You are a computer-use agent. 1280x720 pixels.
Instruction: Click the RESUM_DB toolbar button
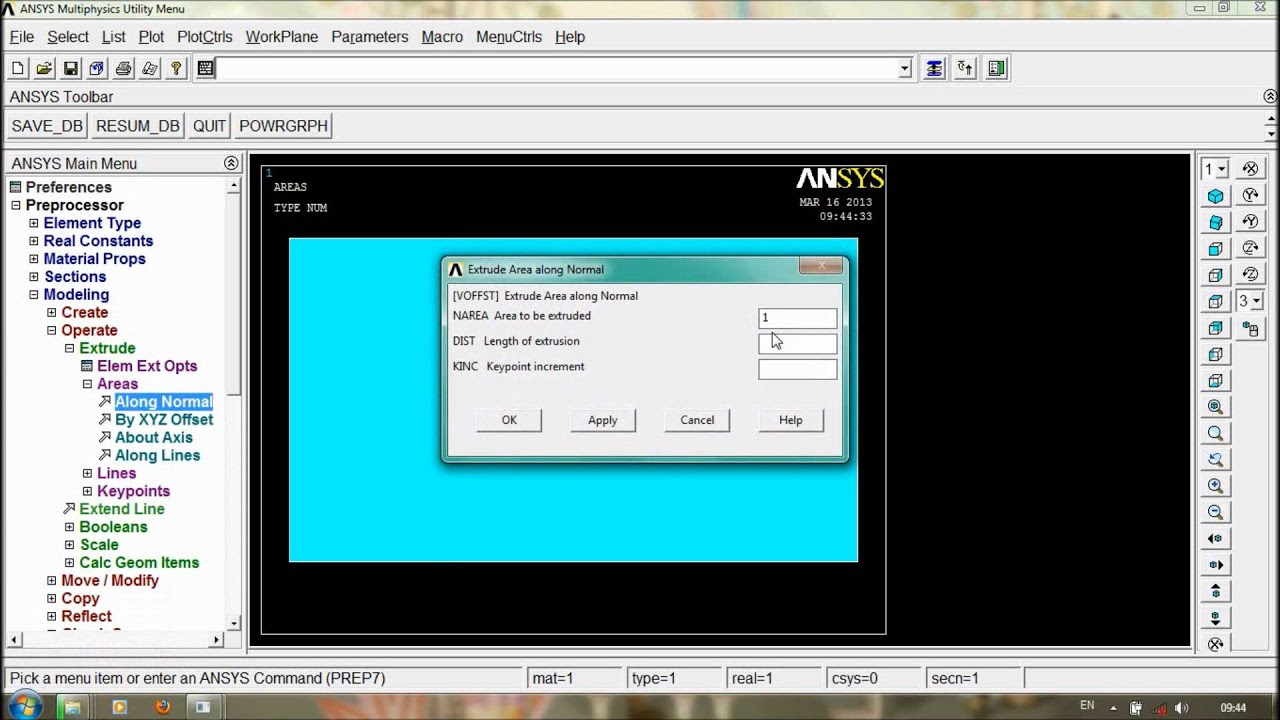click(x=138, y=126)
